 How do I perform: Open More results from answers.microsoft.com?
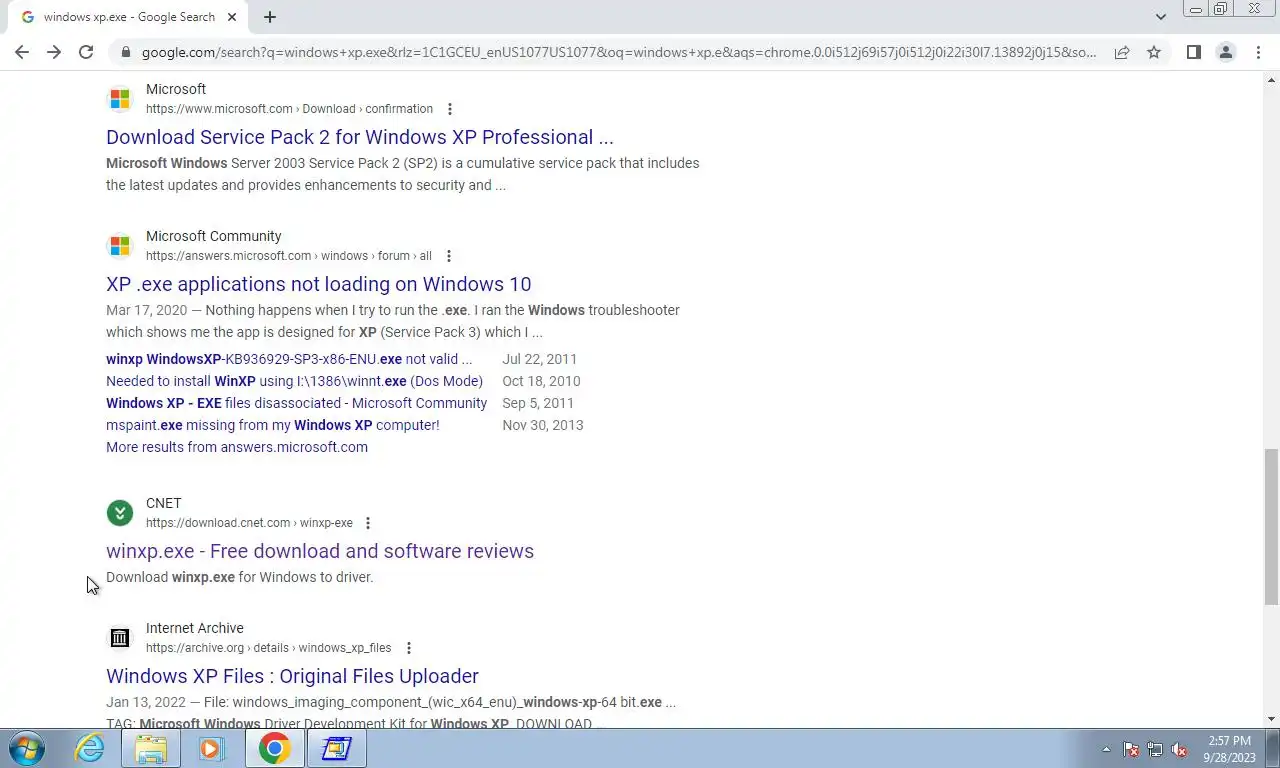(237, 447)
